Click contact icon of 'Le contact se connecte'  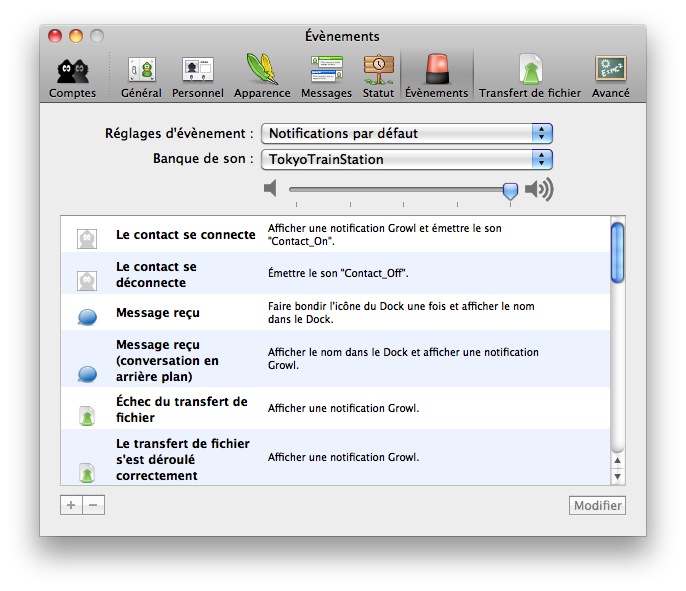point(87,239)
